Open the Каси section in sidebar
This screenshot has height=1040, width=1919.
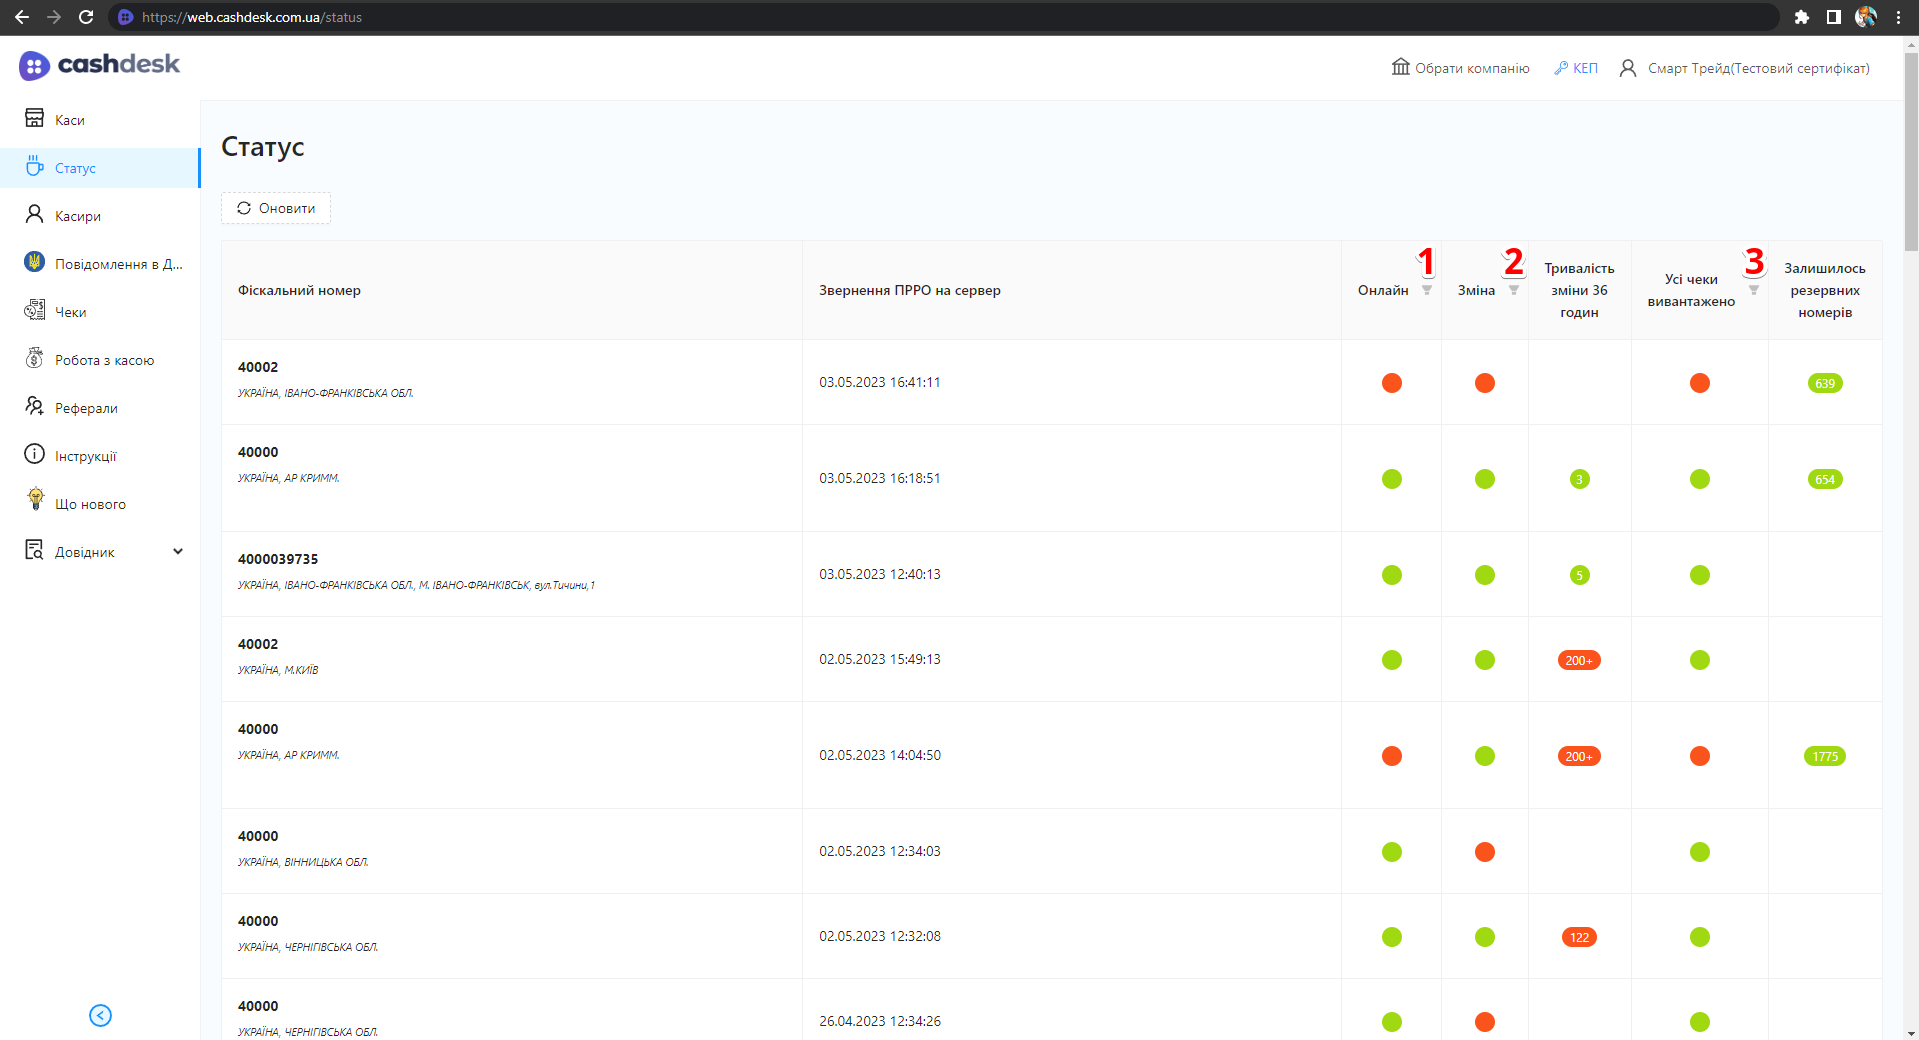[x=69, y=120]
